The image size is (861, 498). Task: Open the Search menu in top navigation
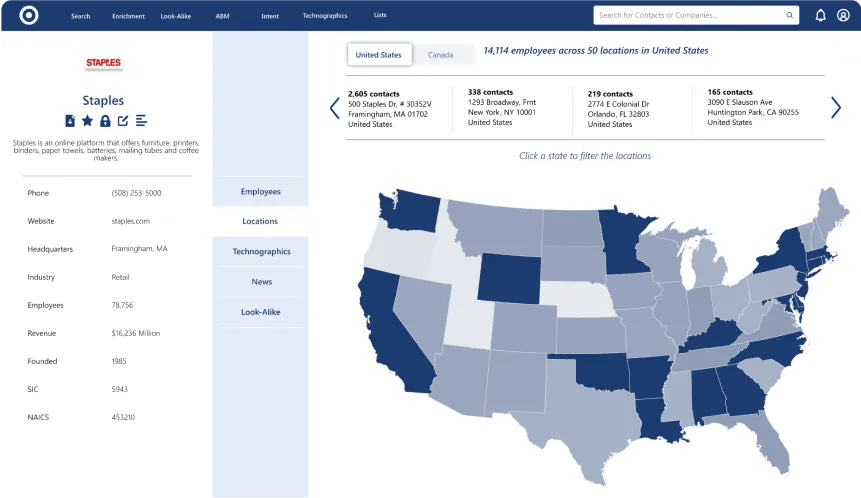80,16
